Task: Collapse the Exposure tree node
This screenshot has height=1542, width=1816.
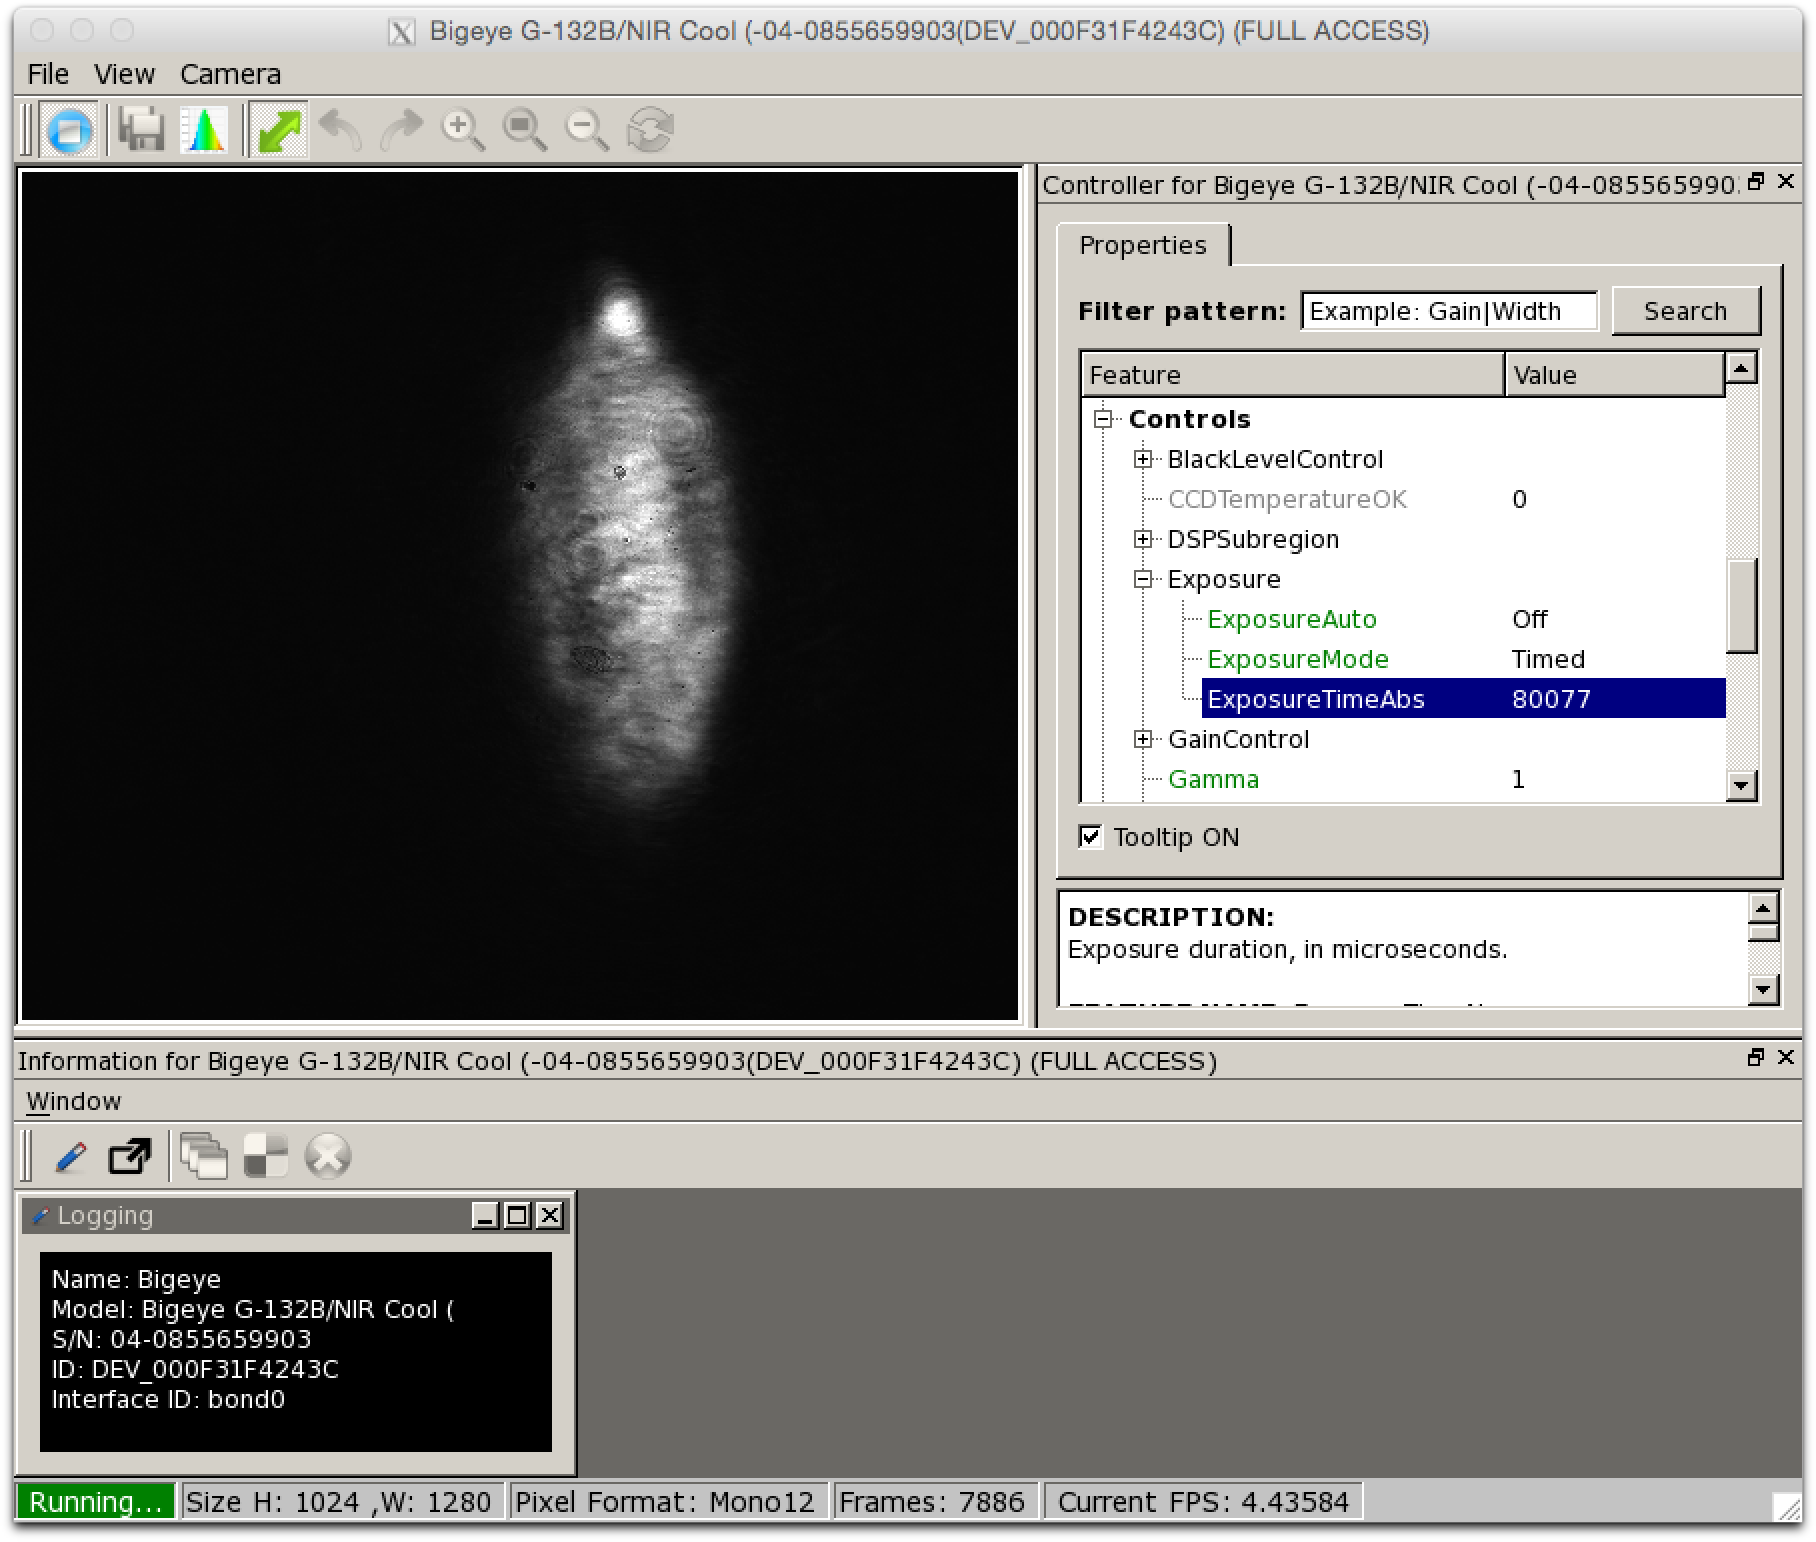Action: (1143, 579)
